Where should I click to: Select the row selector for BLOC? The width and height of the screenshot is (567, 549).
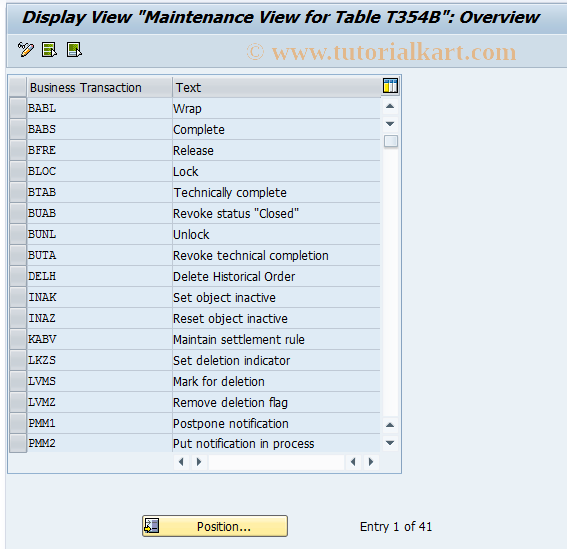click(x=18, y=171)
